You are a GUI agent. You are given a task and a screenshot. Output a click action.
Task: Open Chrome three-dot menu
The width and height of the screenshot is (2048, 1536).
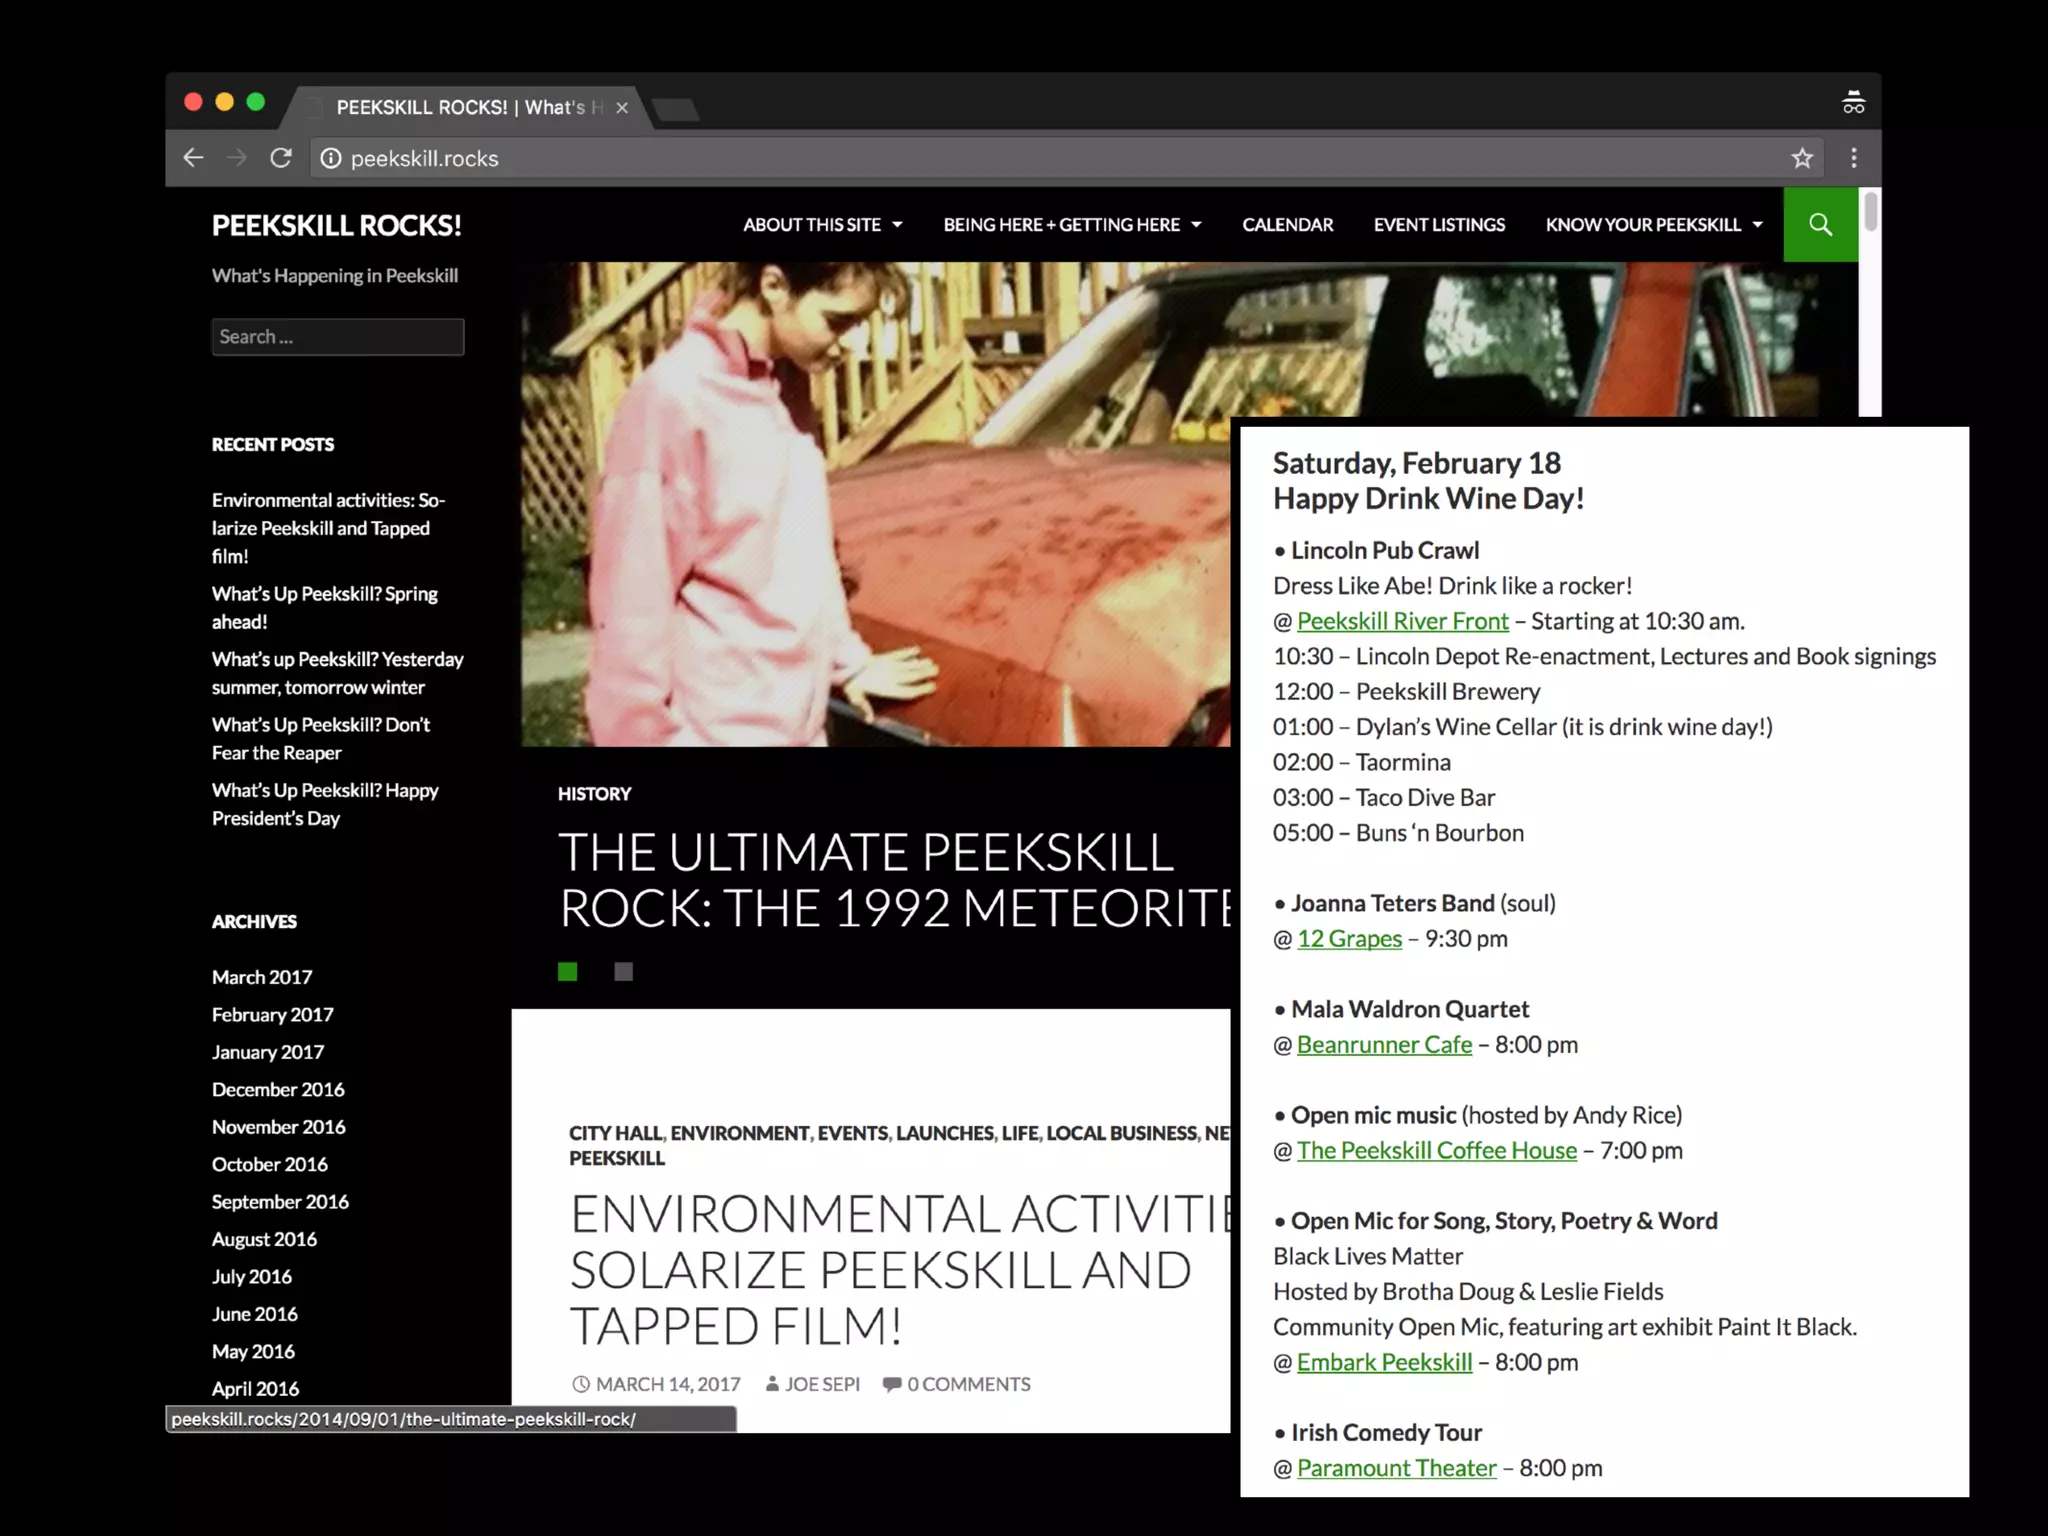click(x=1854, y=158)
